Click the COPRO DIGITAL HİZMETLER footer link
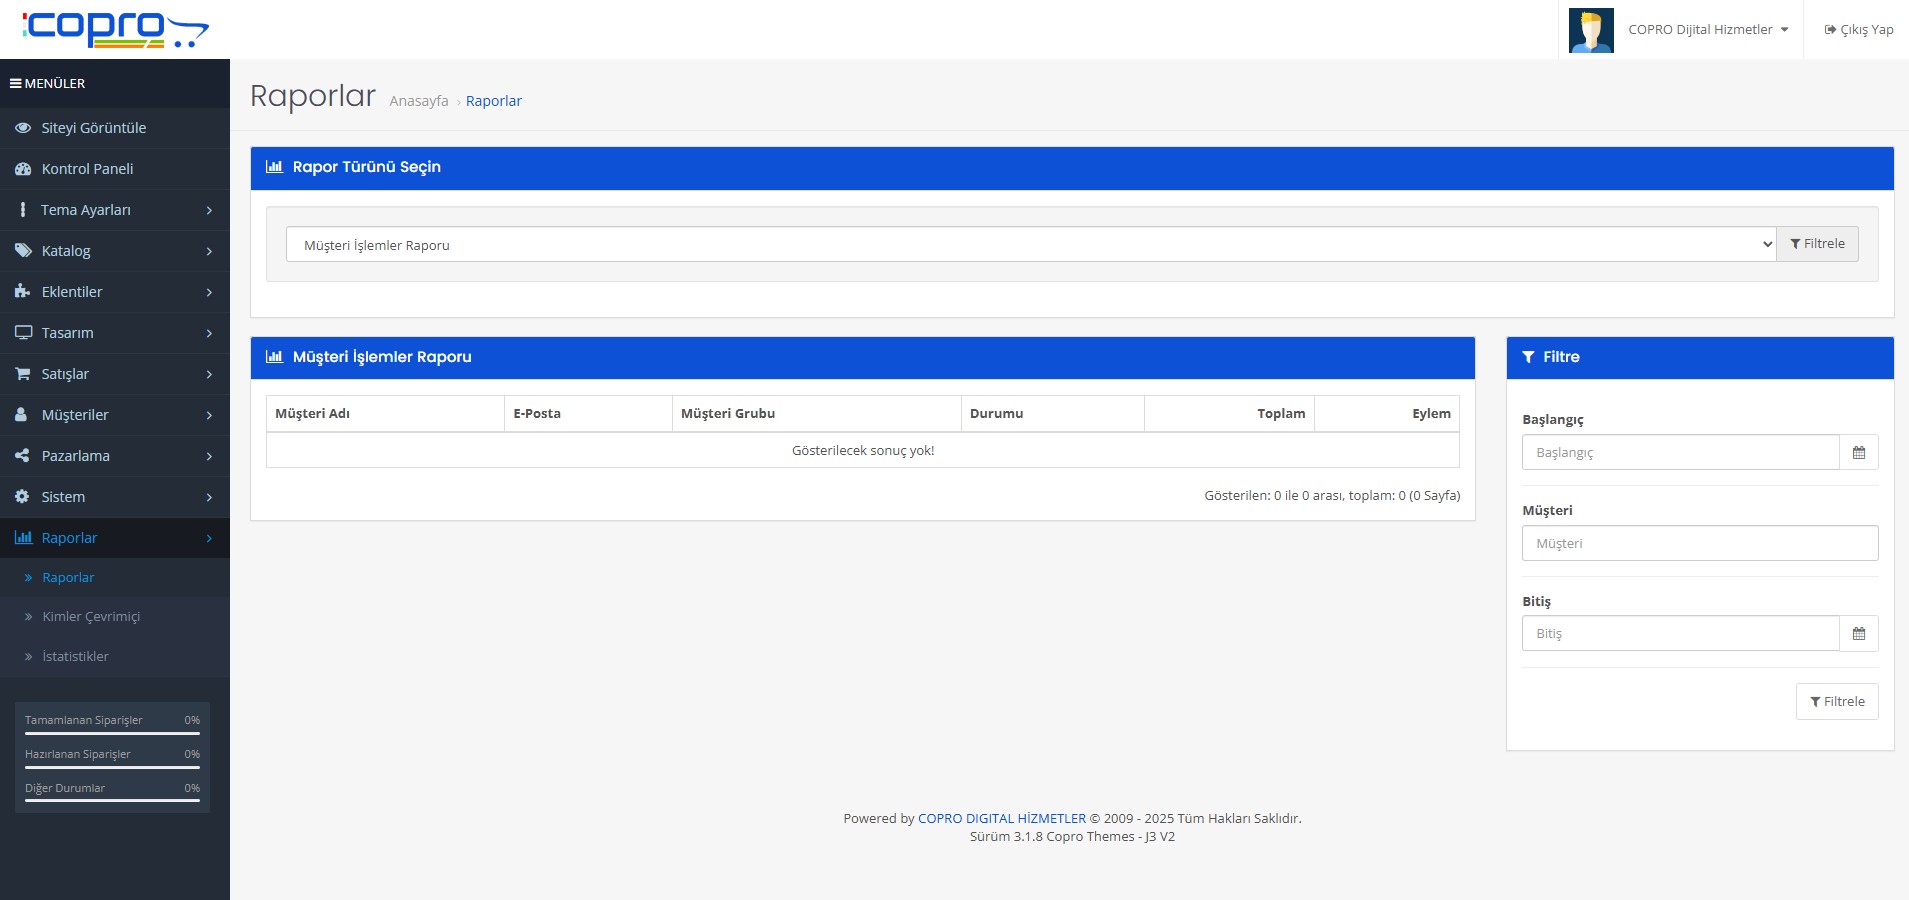The width and height of the screenshot is (1909, 900). point(1001,819)
